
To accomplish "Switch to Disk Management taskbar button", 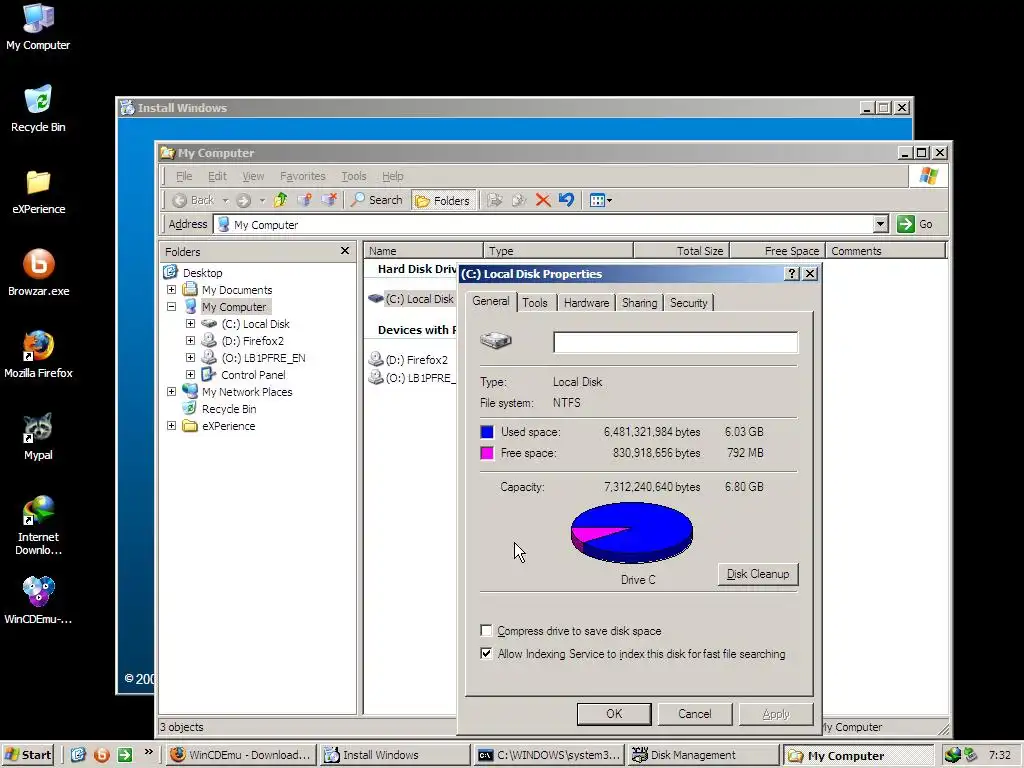I will (703, 755).
